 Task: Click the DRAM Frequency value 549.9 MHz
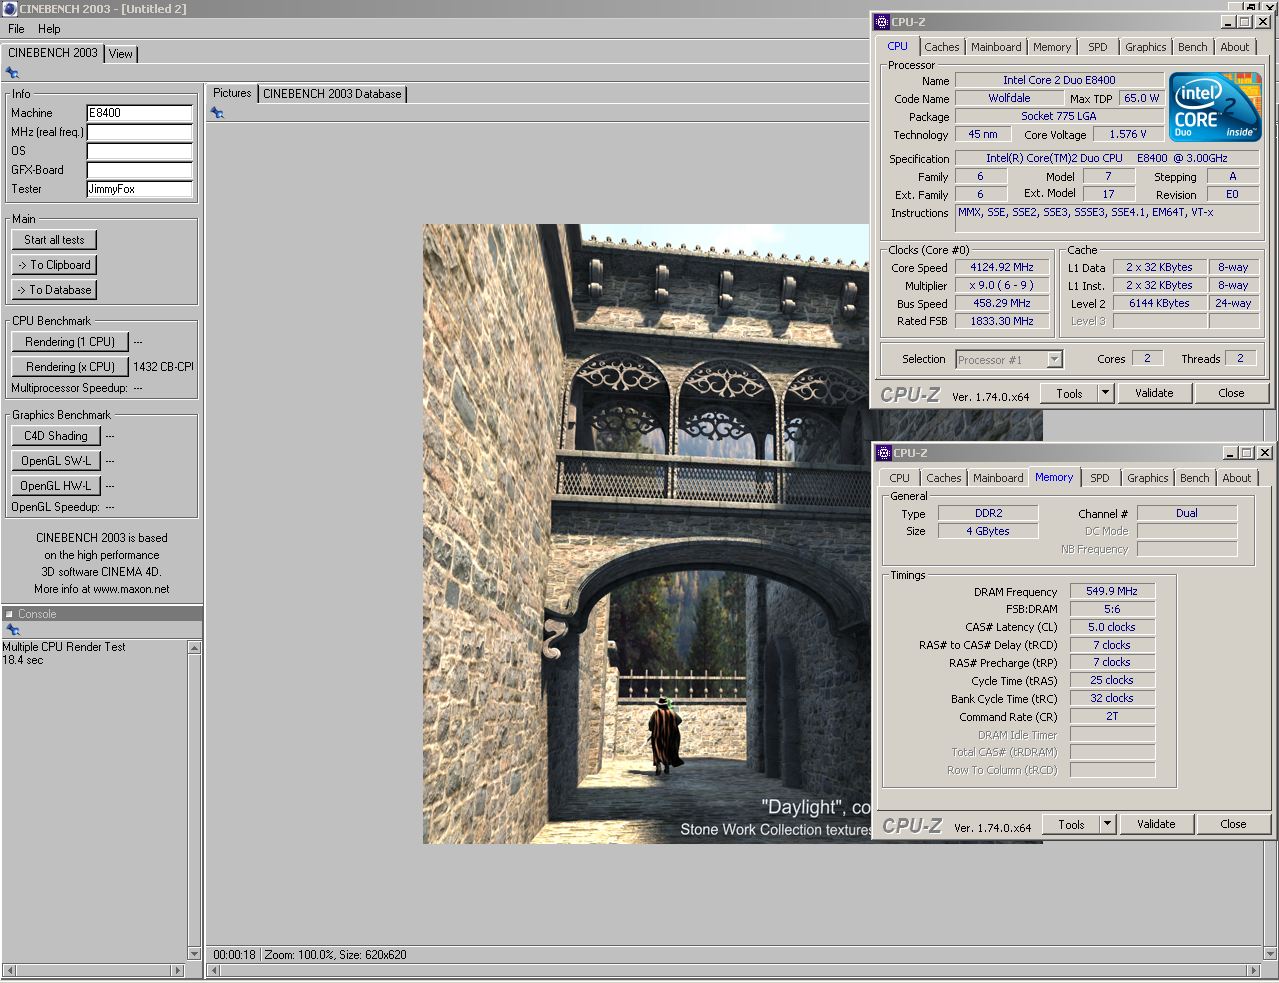tap(1112, 591)
